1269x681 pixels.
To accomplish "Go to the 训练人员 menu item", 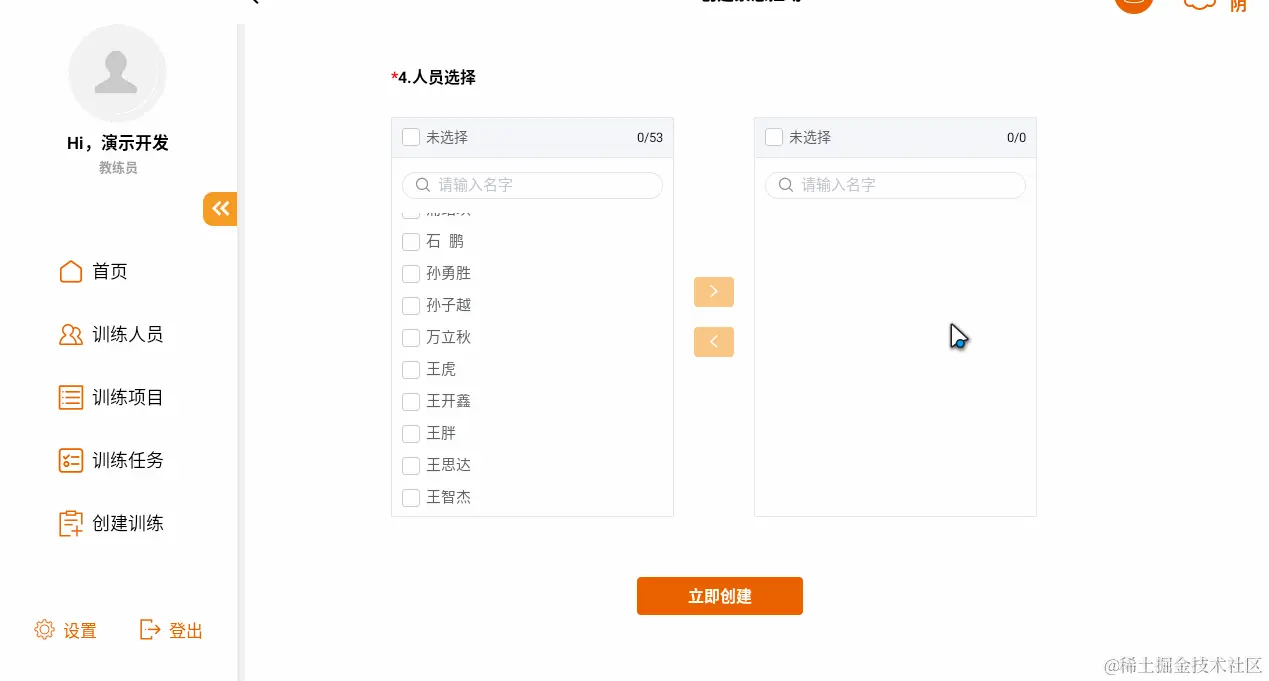I will [x=128, y=335].
